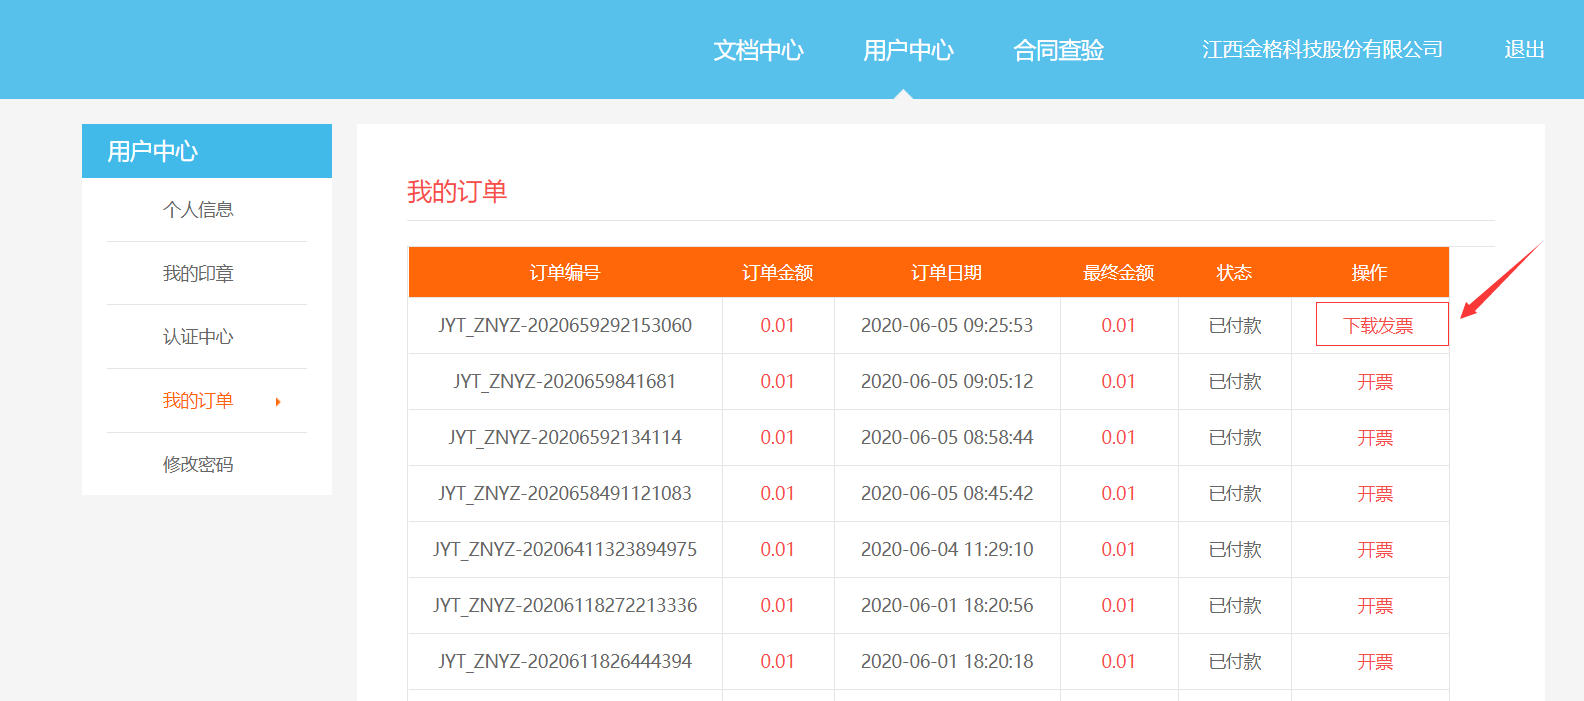Click 开票 for order JYT_ZNYZ-2020659841681
1584x701 pixels.
(1375, 382)
